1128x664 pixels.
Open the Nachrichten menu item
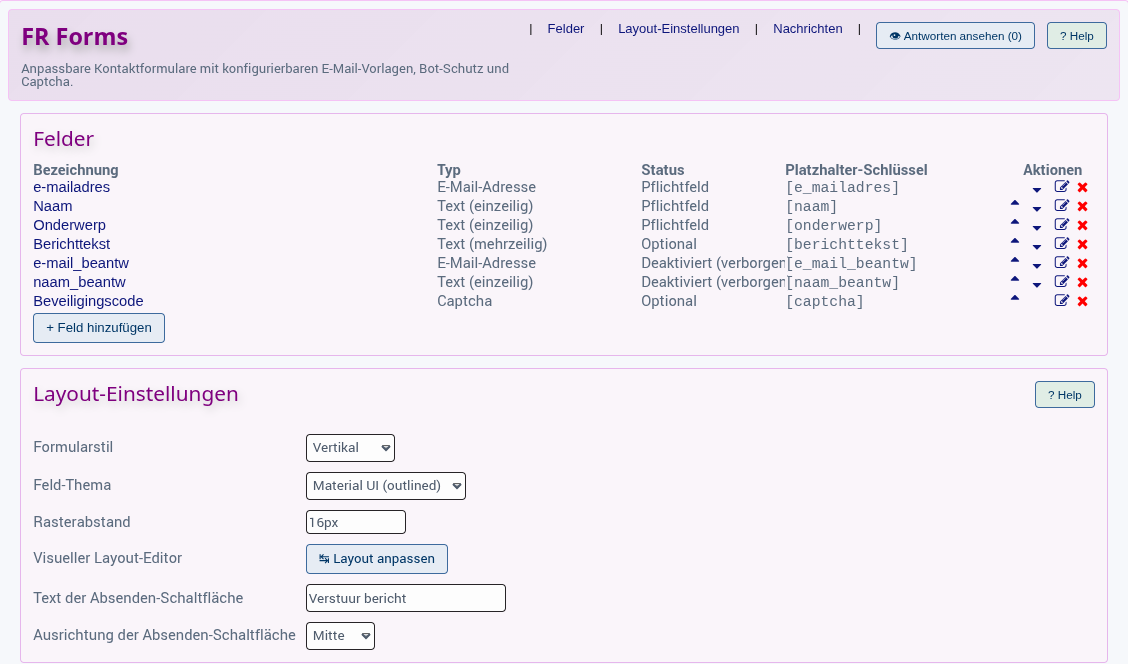[x=807, y=29]
